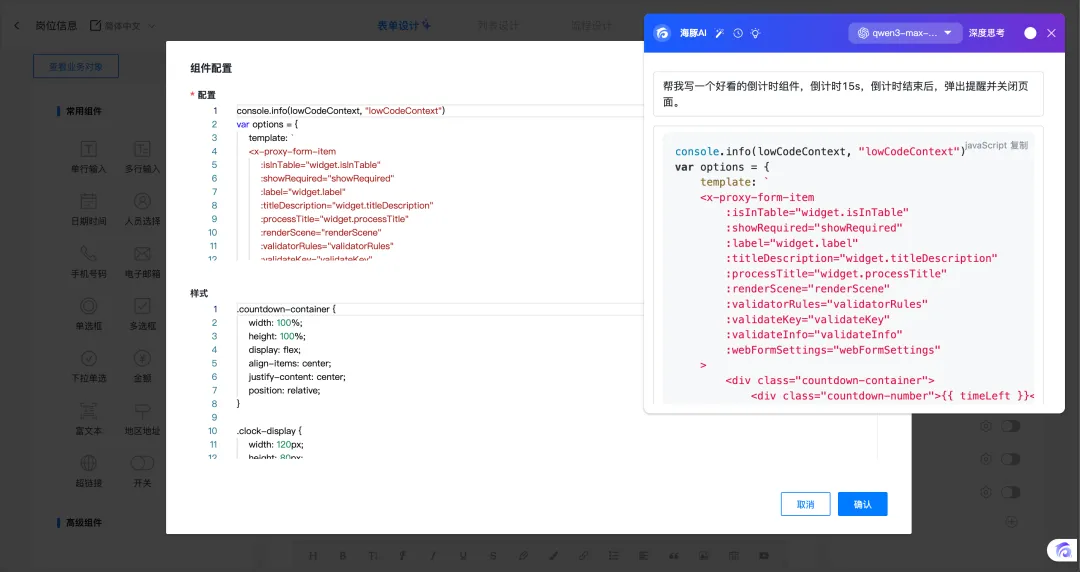Select the 多选框 component icon
The height and width of the screenshot is (572, 1080).
pyautogui.click(x=142, y=306)
